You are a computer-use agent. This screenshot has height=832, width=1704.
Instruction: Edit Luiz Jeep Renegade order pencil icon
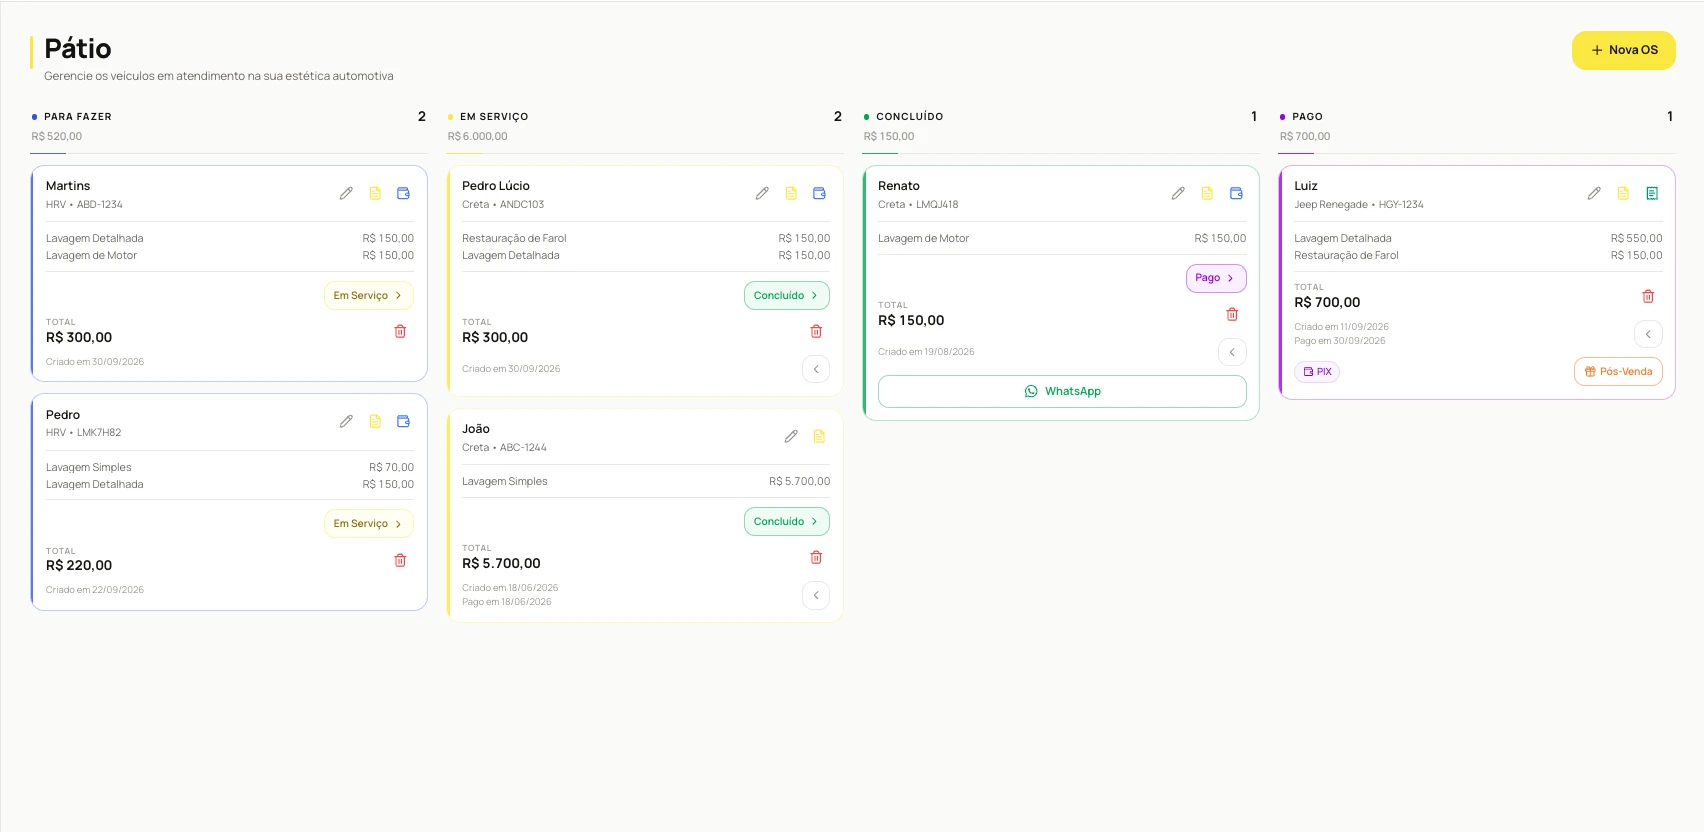[1594, 193]
